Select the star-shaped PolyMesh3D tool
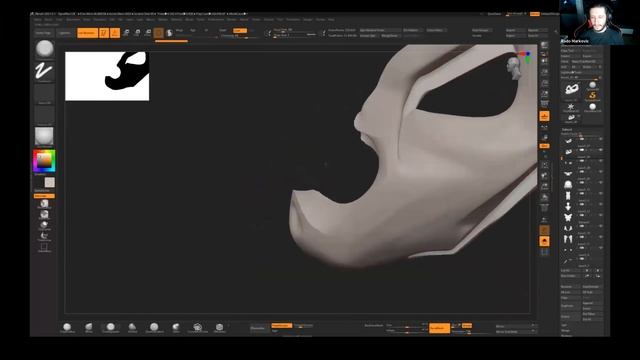 571,107
